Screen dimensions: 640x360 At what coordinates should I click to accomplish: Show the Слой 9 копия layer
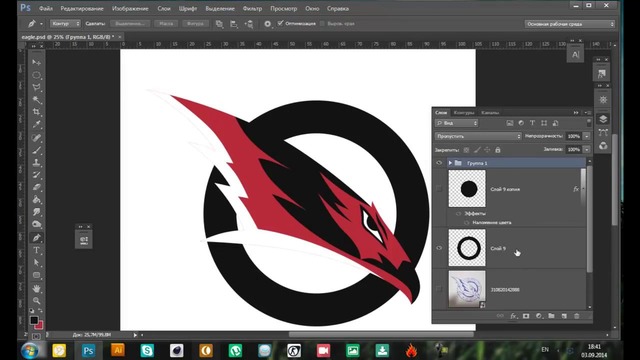pyautogui.click(x=439, y=189)
